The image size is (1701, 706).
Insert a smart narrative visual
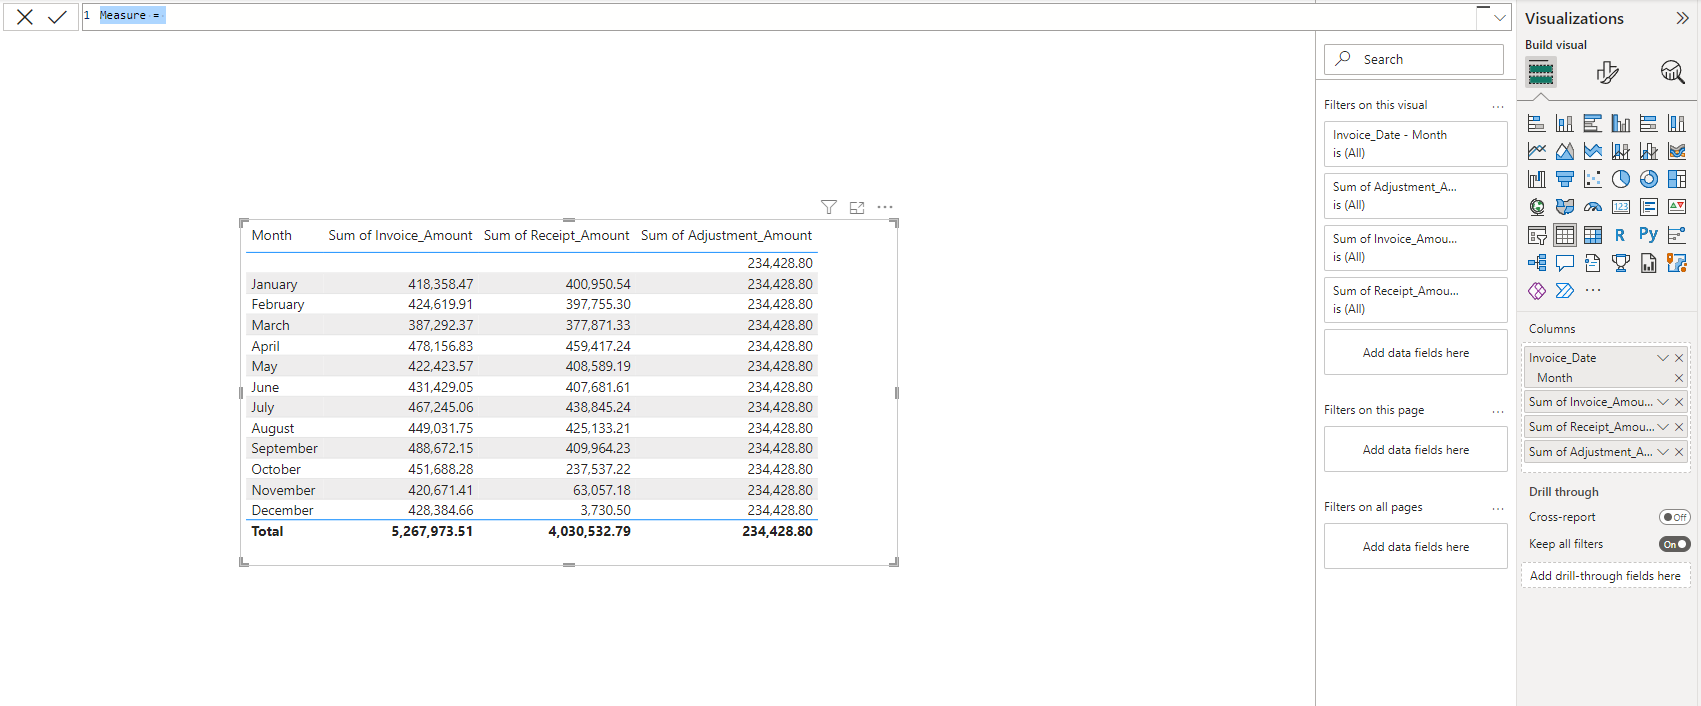coord(1593,263)
